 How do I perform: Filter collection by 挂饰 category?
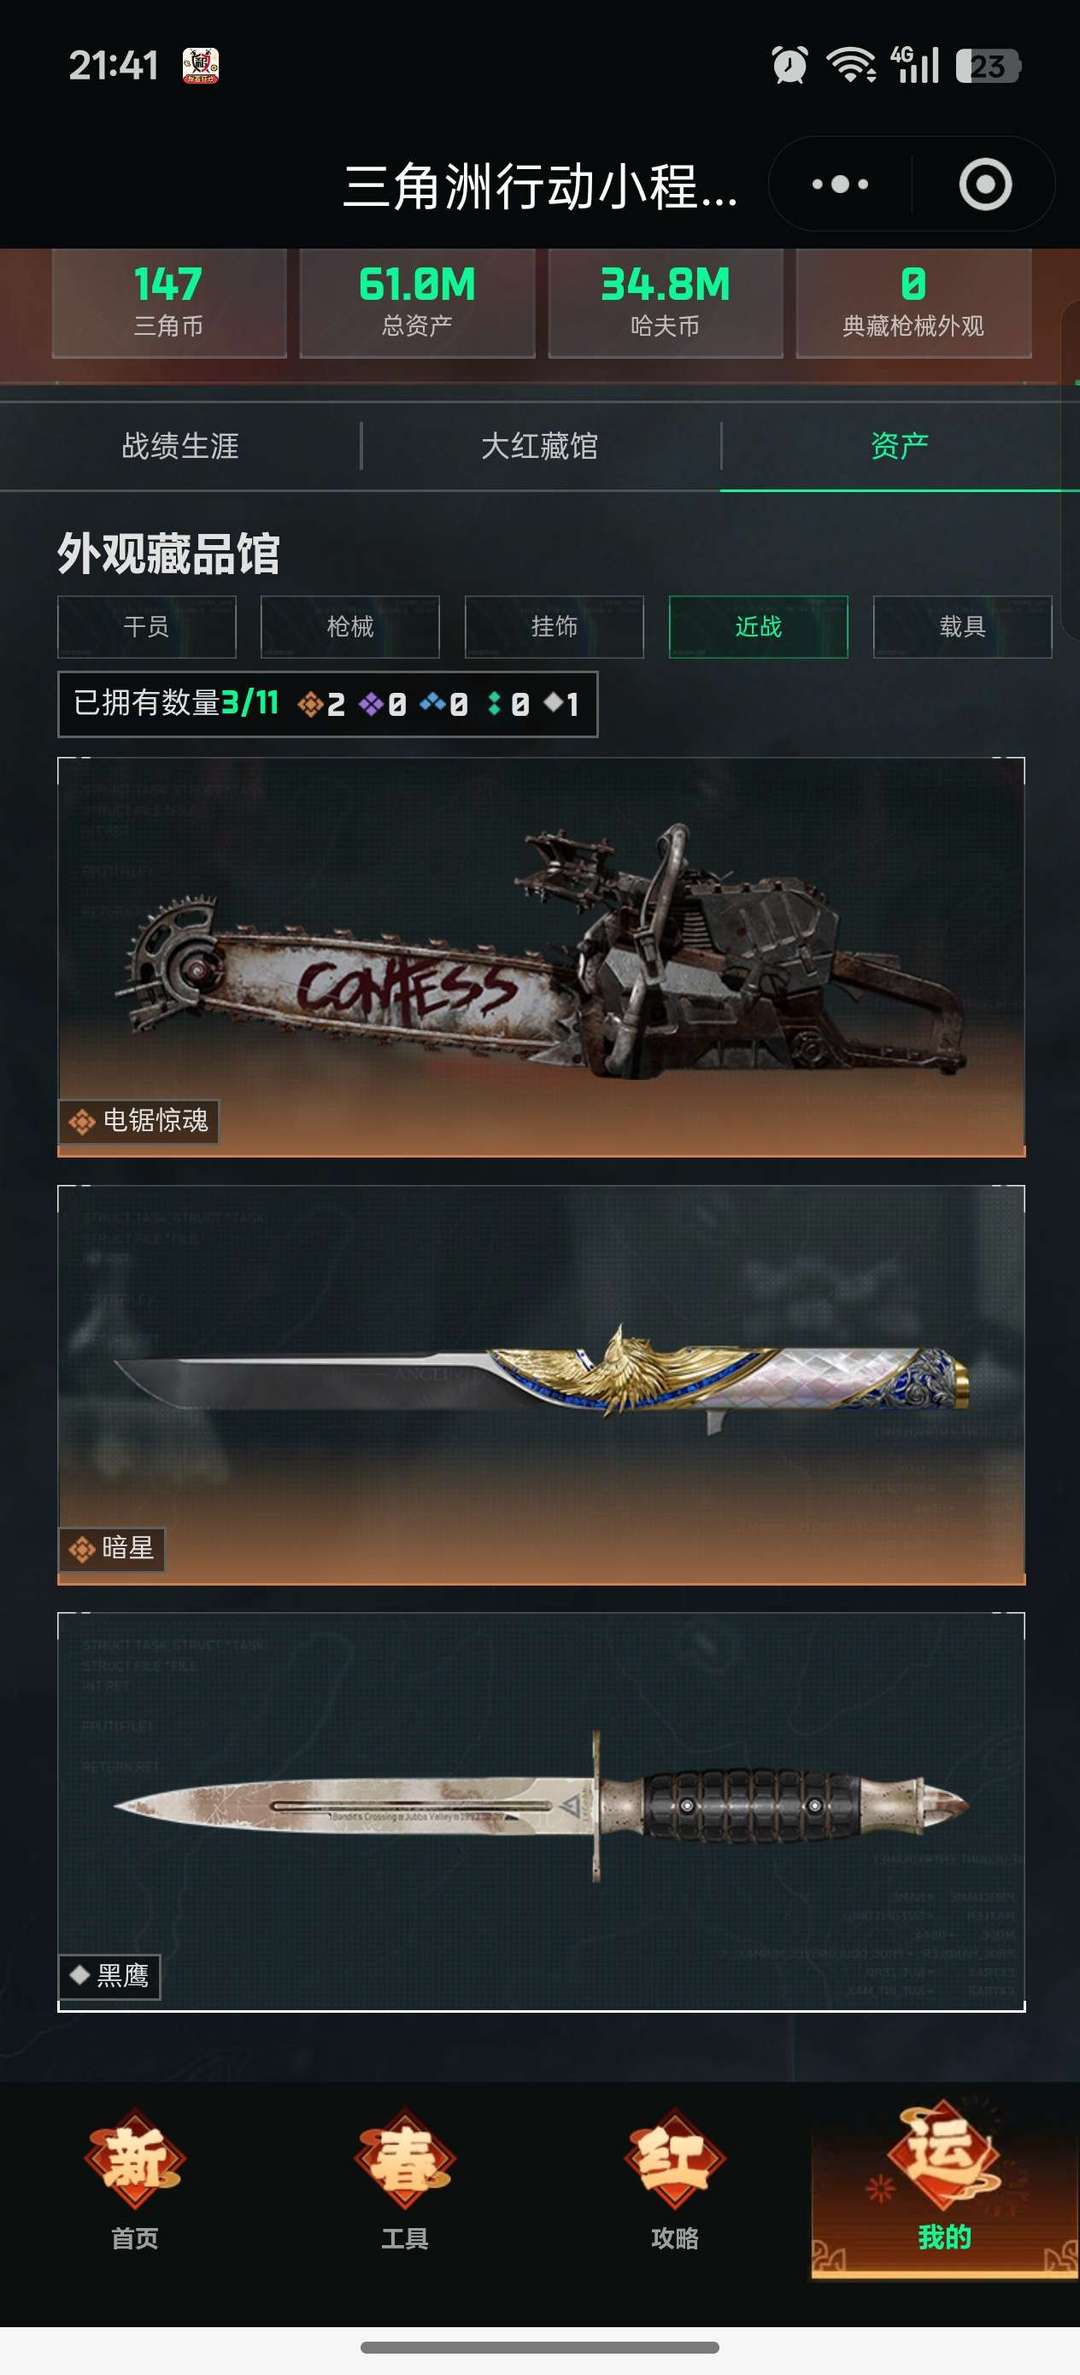tap(554, 627)
